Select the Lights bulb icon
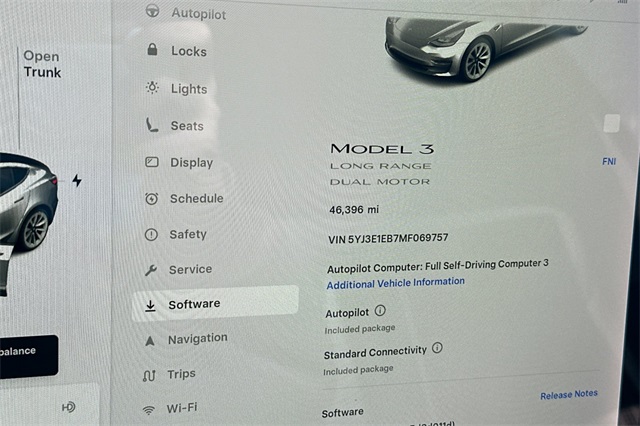The height and width of the screenshot is (426, 640). [152, 87]
